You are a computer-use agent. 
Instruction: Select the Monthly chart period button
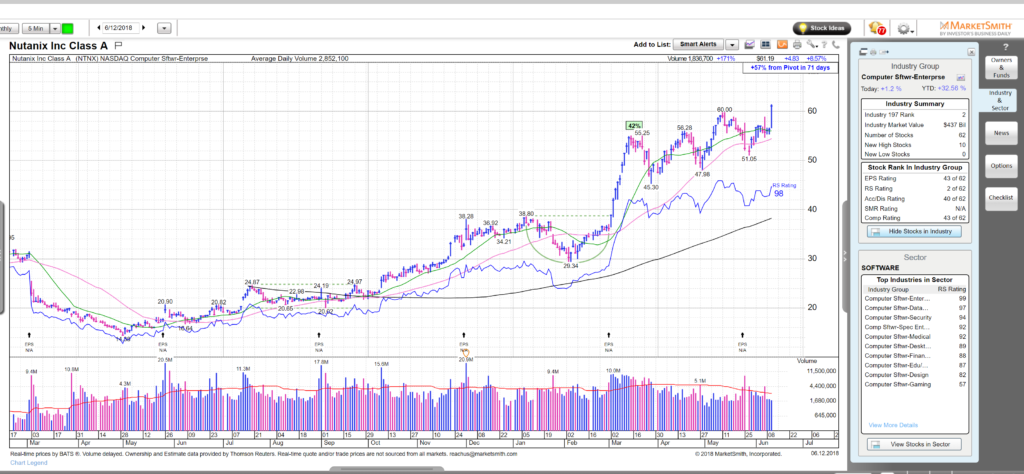click(8, 29)
